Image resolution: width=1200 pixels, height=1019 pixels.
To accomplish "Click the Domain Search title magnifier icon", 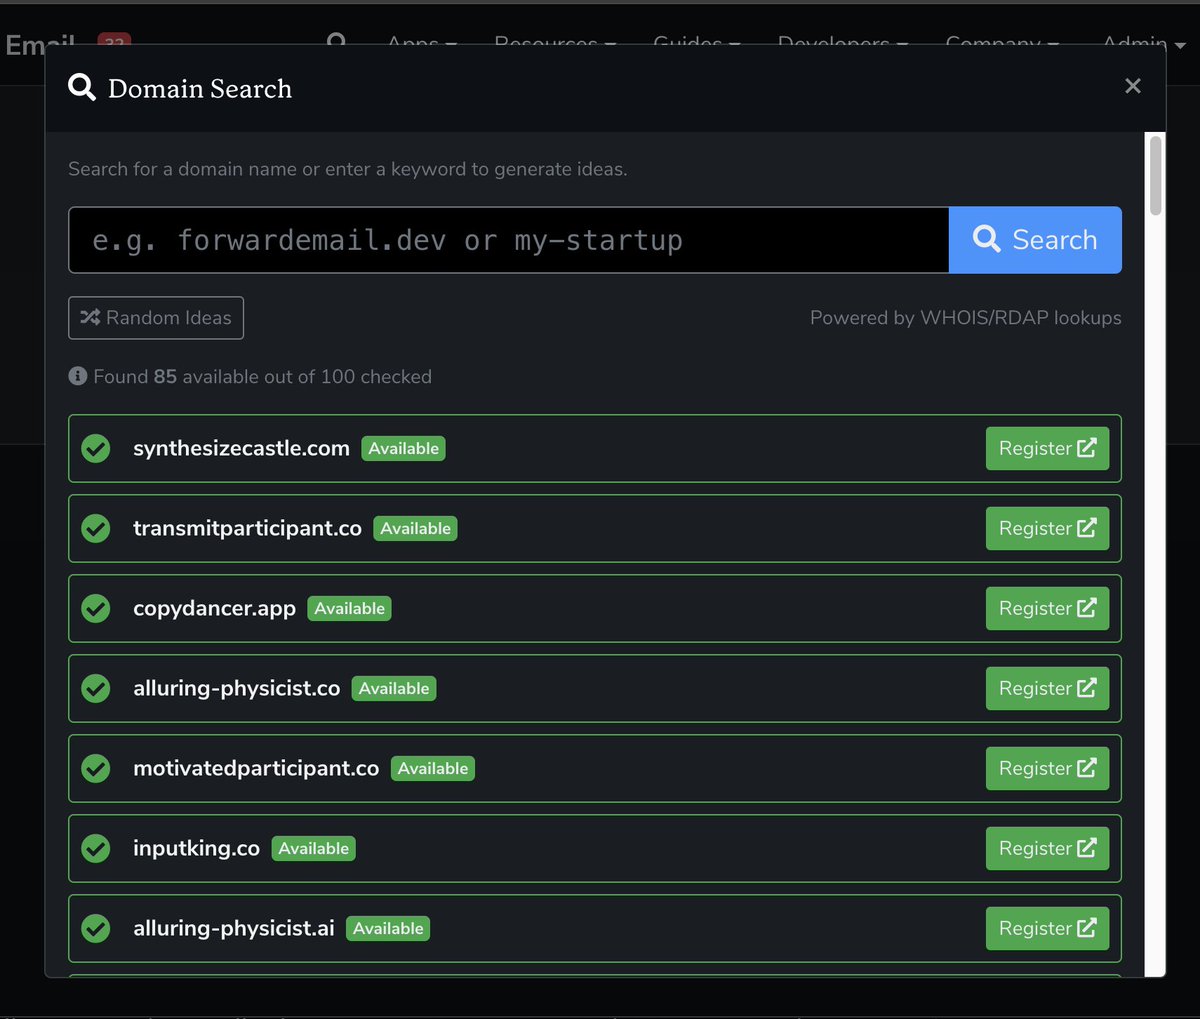I will pyautogui.click(x=82, y=88).
